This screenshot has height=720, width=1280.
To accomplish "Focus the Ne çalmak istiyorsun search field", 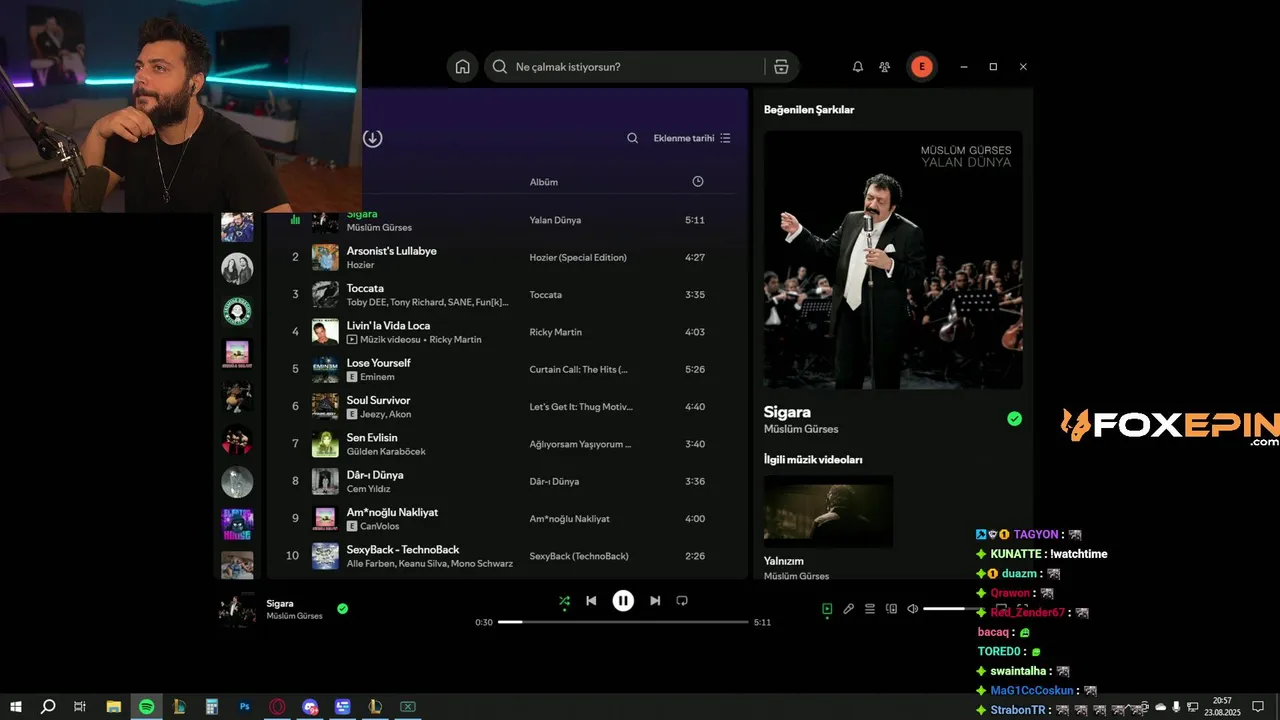I will point(638,67).
